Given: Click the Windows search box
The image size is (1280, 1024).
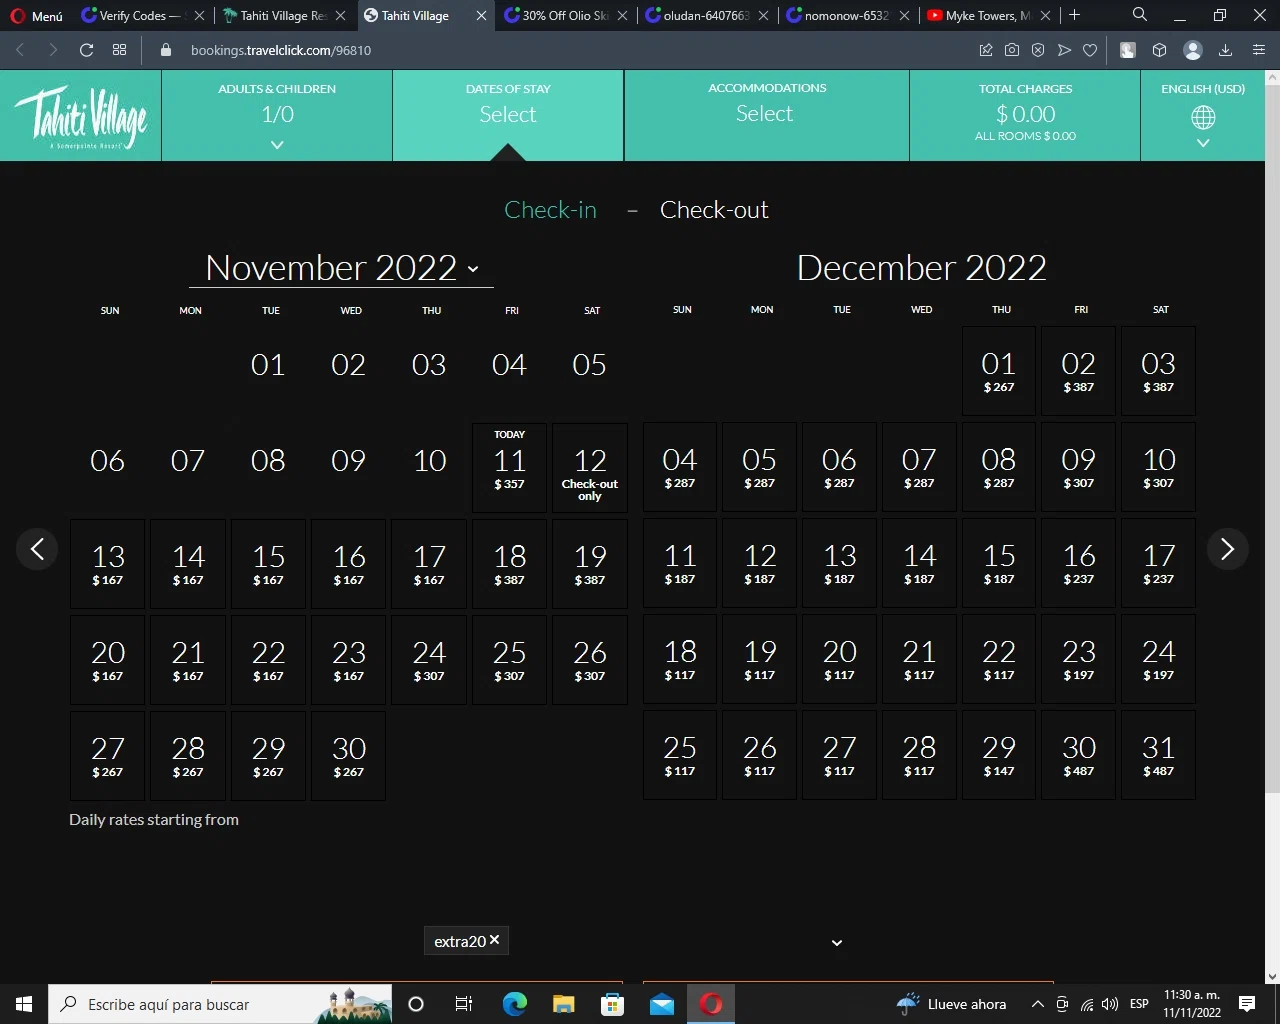Looking at the screenshot, I should tap(220, 1004).
